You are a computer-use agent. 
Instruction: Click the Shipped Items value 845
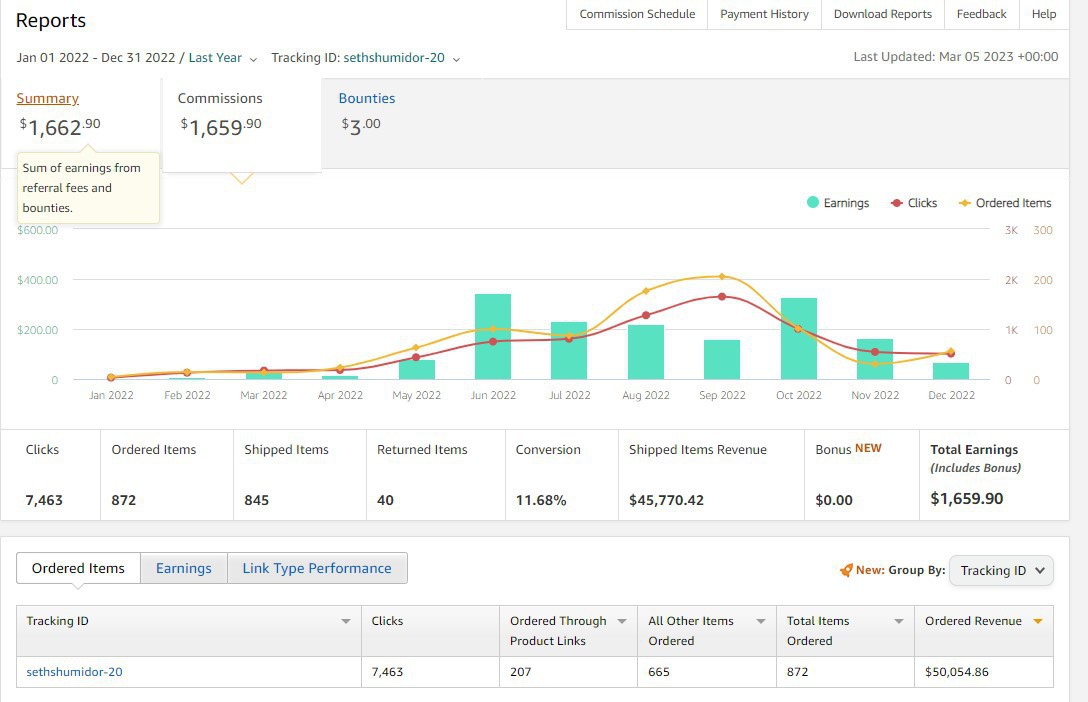[256, 500]
